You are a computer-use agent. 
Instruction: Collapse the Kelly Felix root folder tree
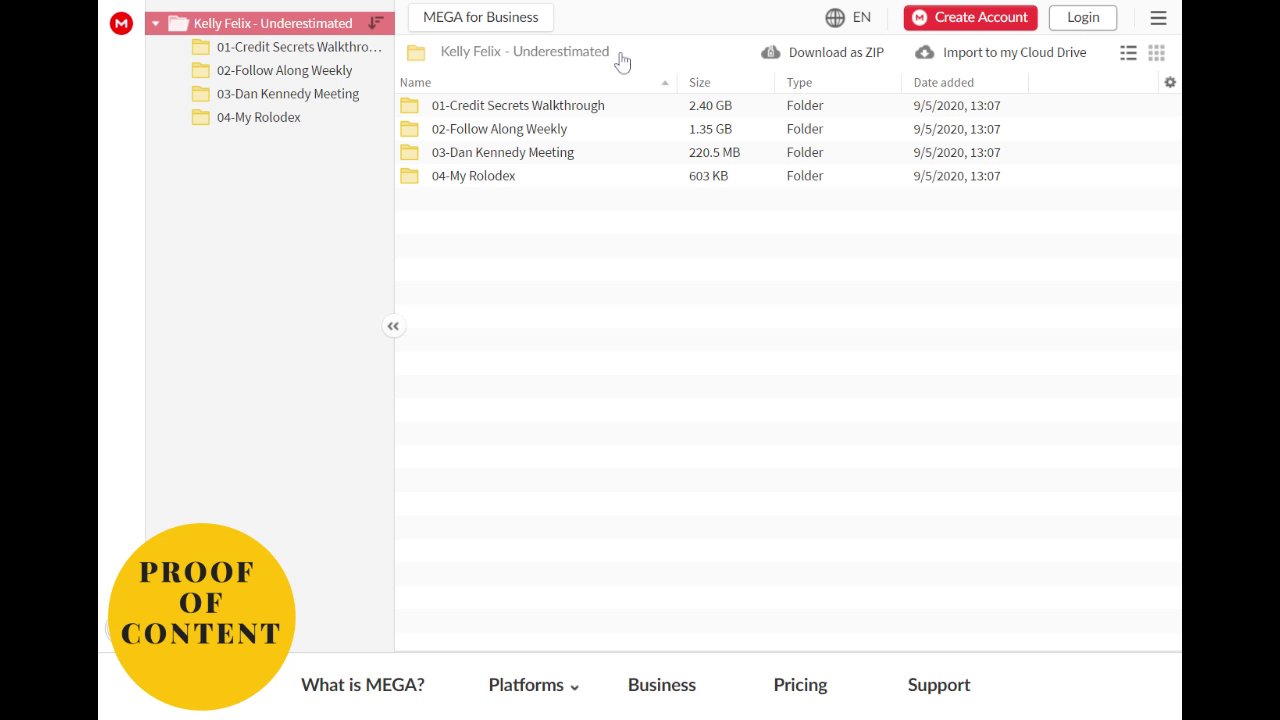[155, 23]
